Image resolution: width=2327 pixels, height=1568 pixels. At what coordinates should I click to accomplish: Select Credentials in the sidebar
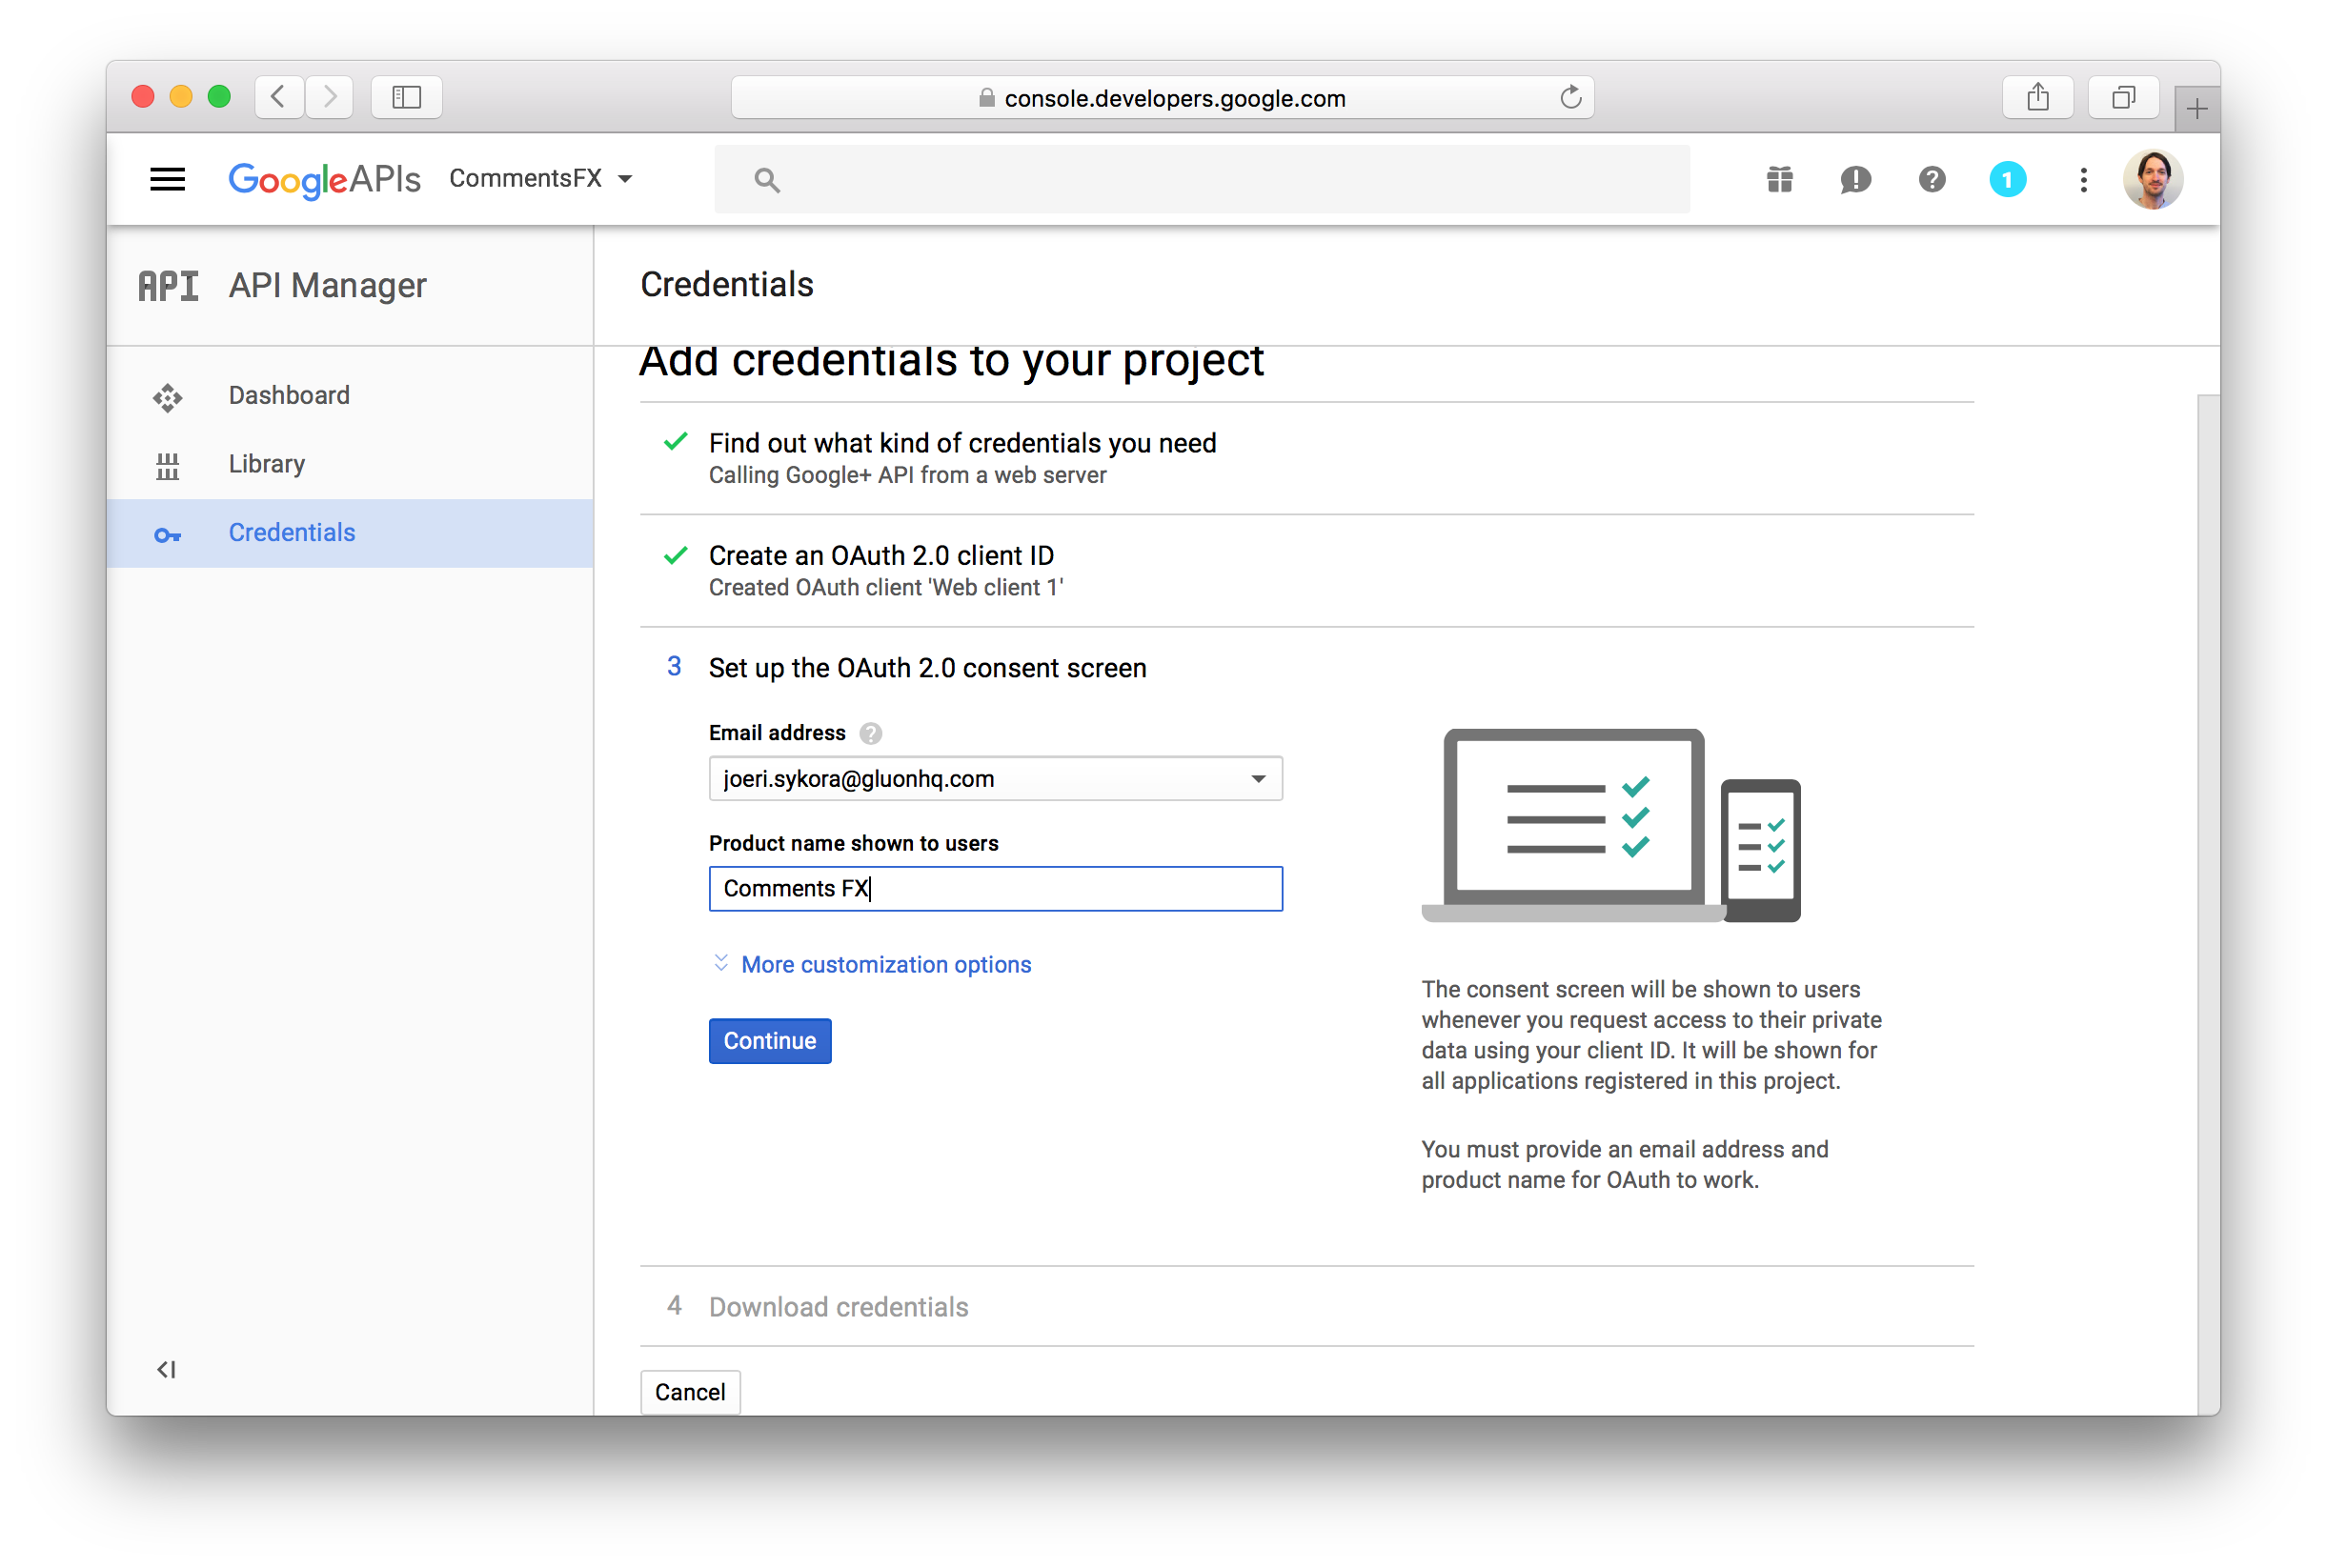(x=350, y=533)
